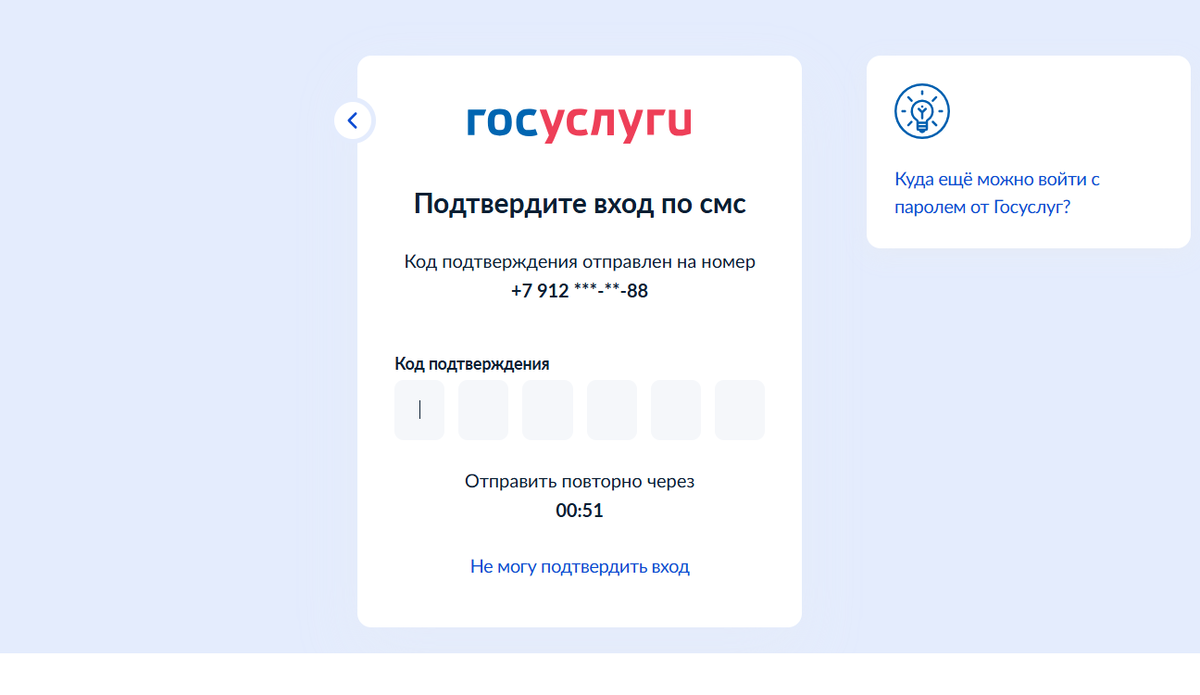
Task: Click 'Не могу подтвердить вход' link
Action: coord(580,567)
